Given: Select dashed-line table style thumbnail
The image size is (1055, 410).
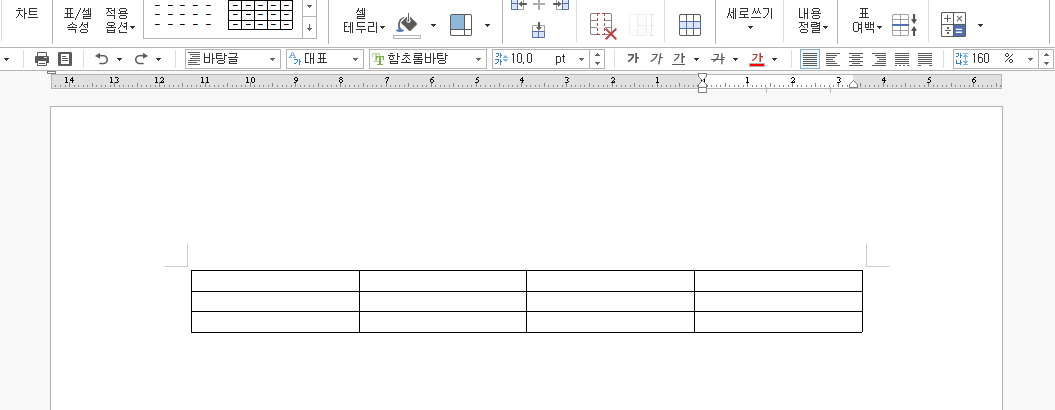Looking at the screenshot, I should click(182, 16).
